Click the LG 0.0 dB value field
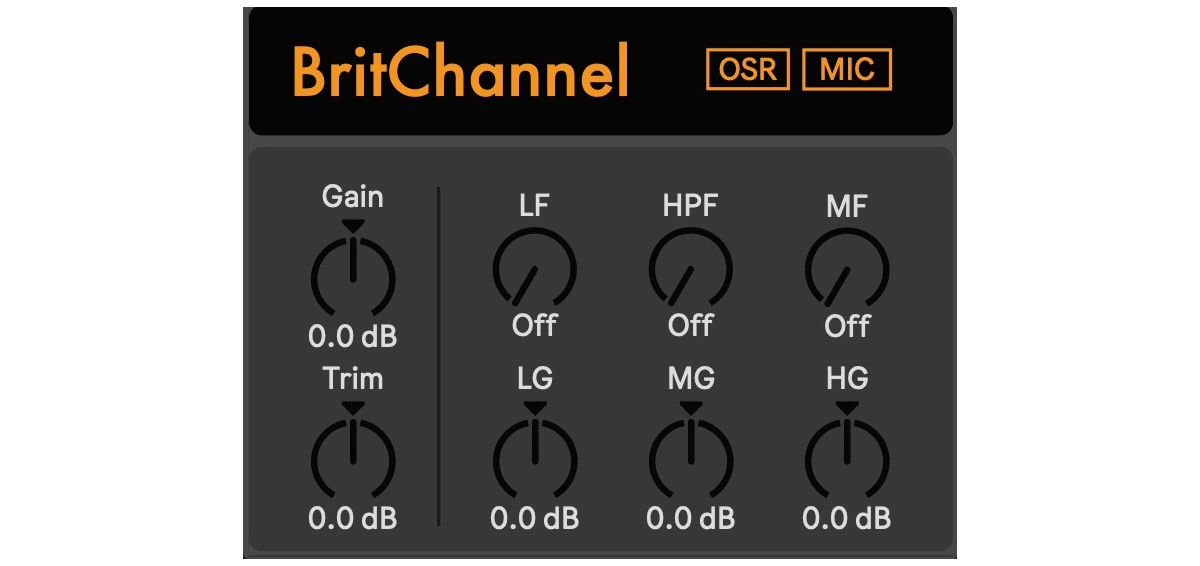The image size is (1200, 566). pyautogui.click(x=535, y=519)
